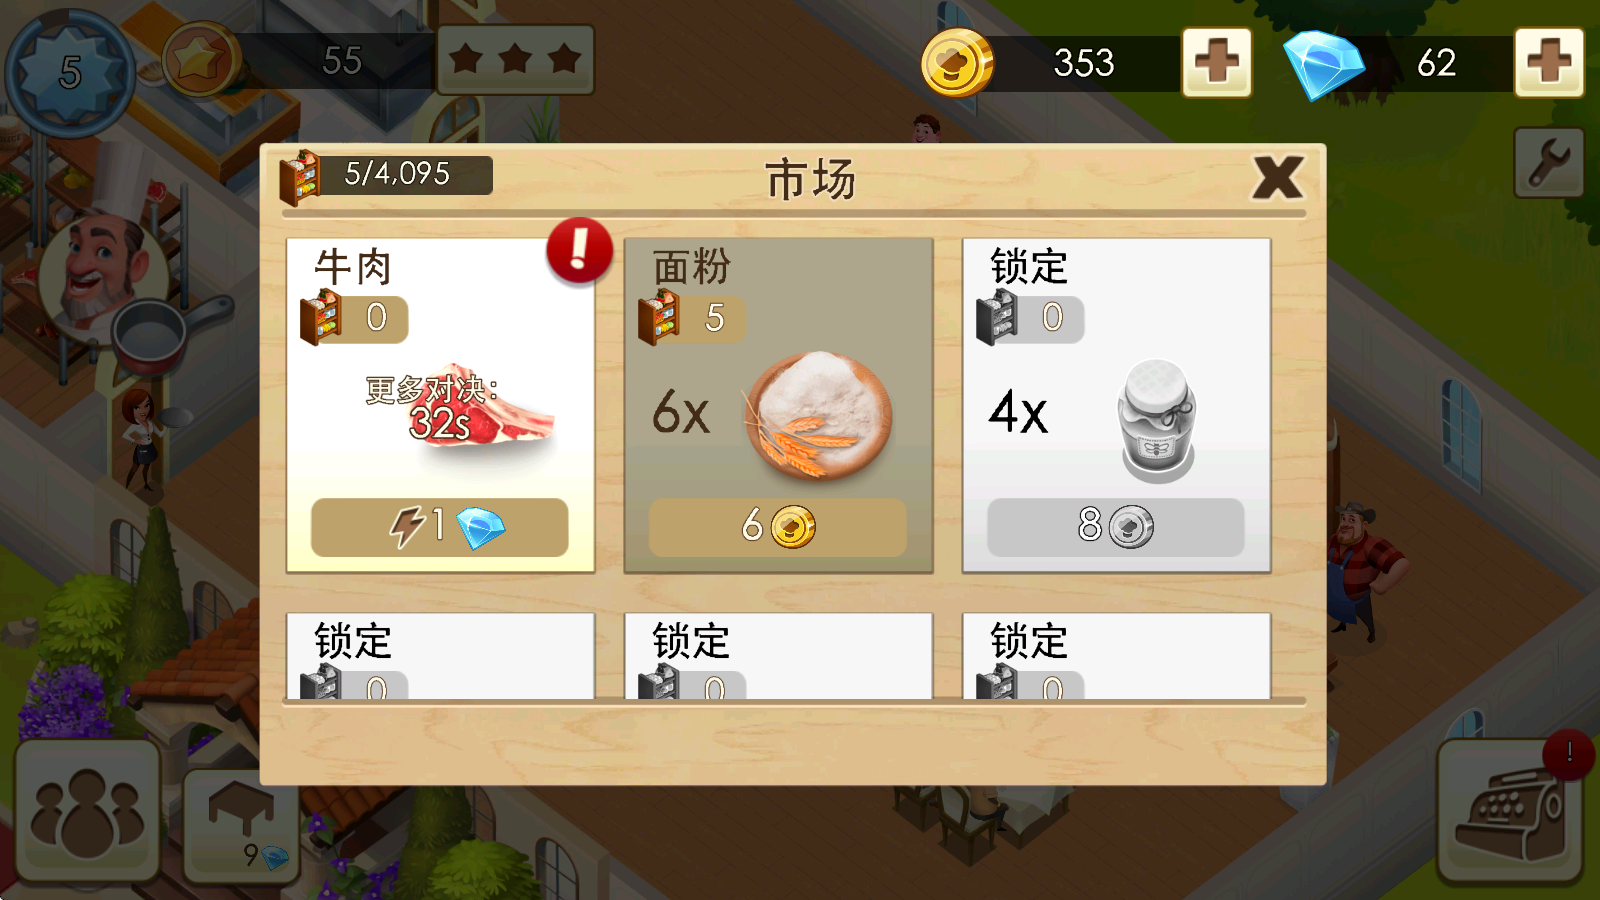
Task: Open the friends group icon
Action: click(x=87, y=812)
